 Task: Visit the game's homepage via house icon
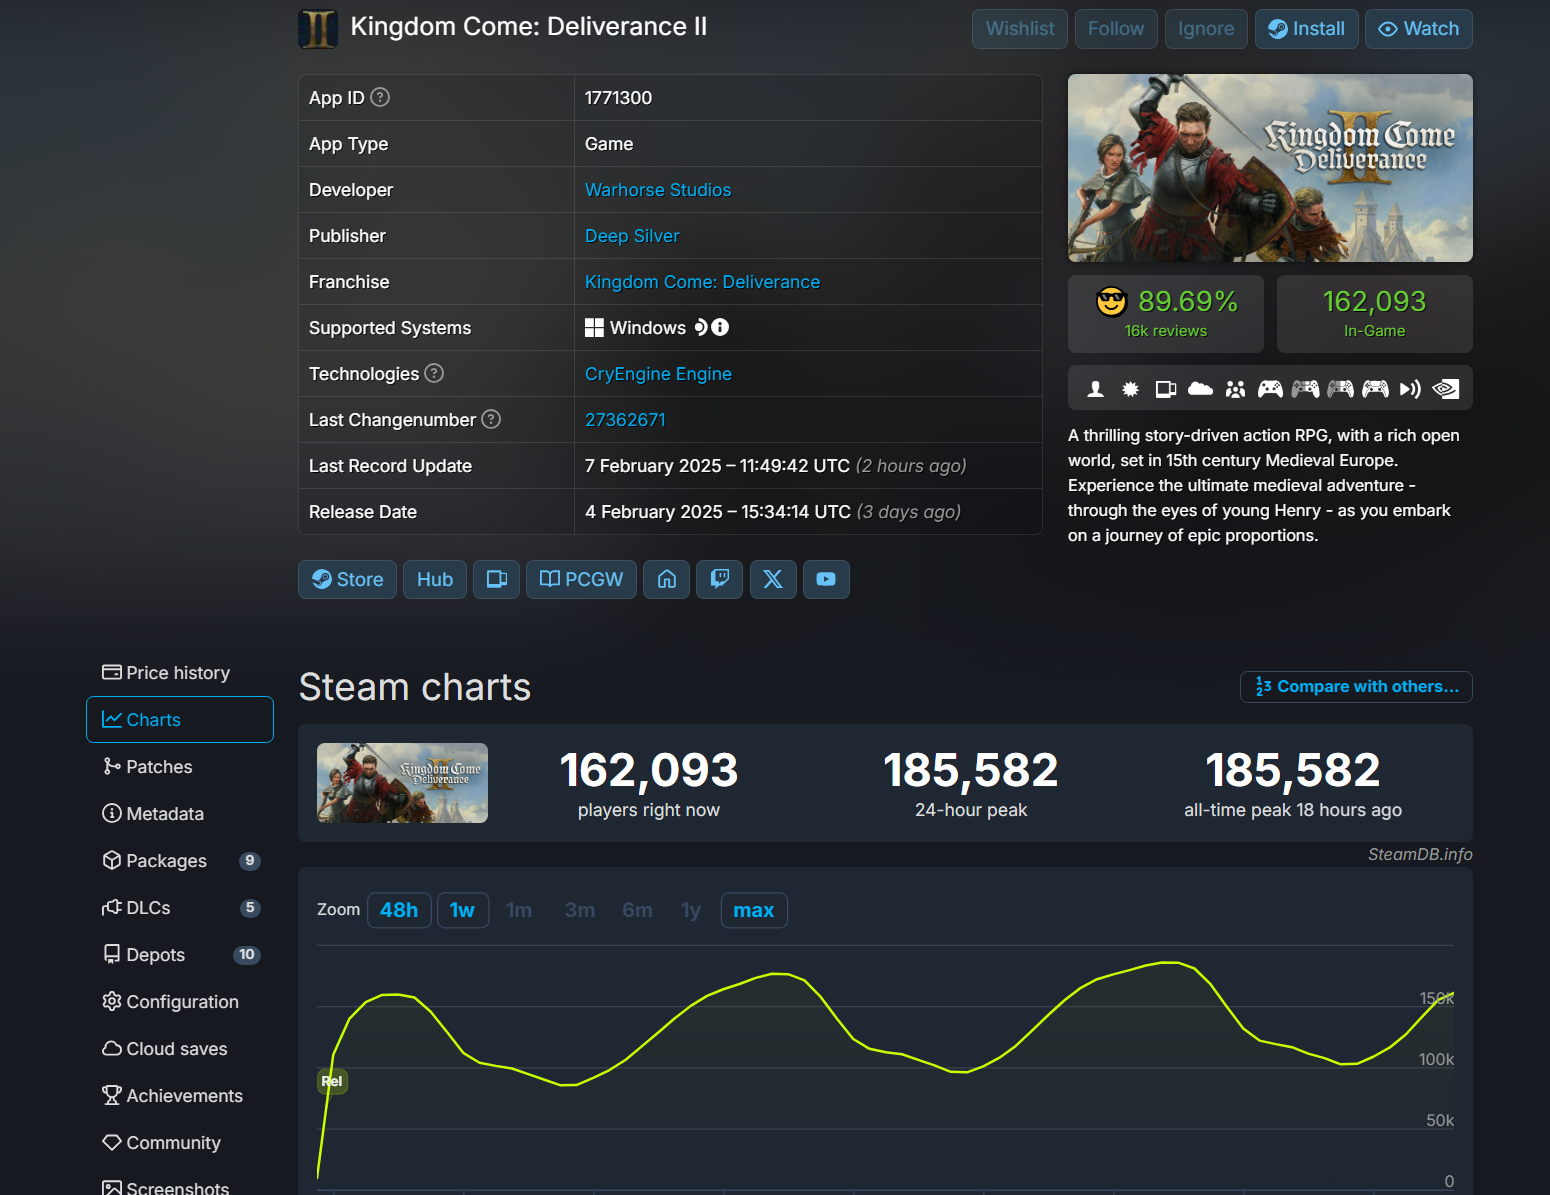[667, 580]
